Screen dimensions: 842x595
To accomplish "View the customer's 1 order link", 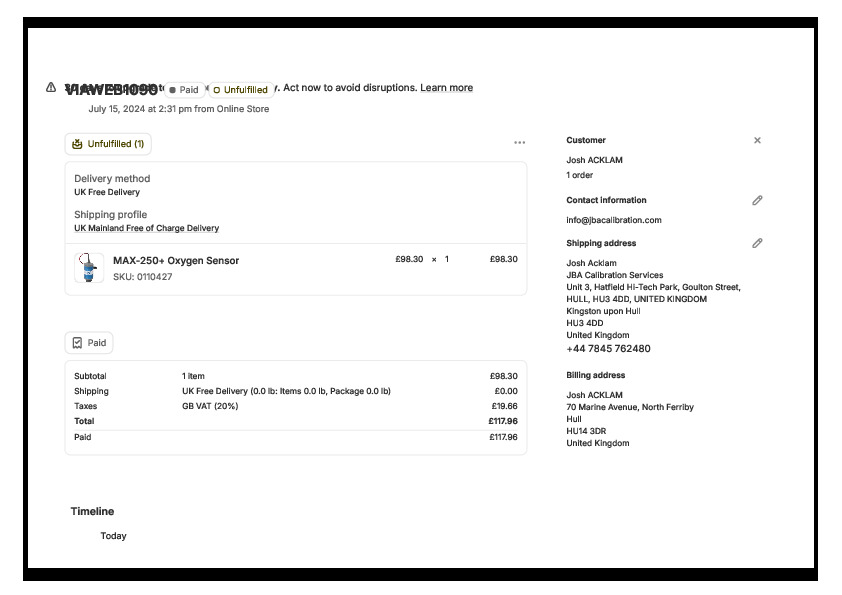I will pos(579,175).
